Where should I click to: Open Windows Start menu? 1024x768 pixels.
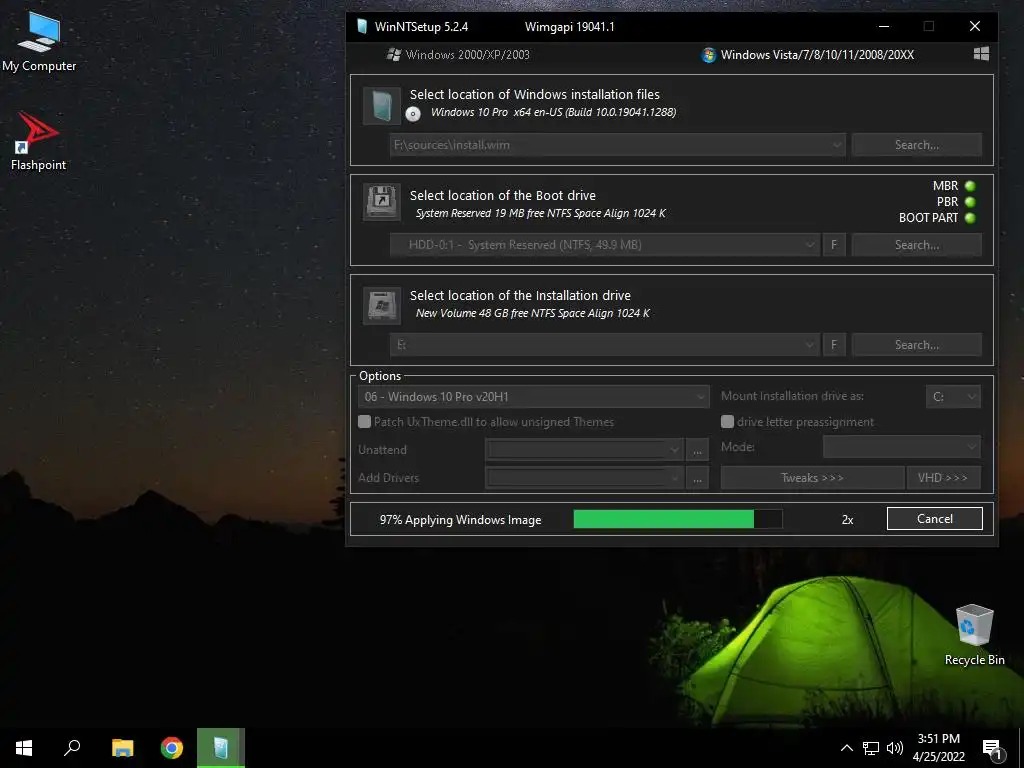(x=24, y=748)
